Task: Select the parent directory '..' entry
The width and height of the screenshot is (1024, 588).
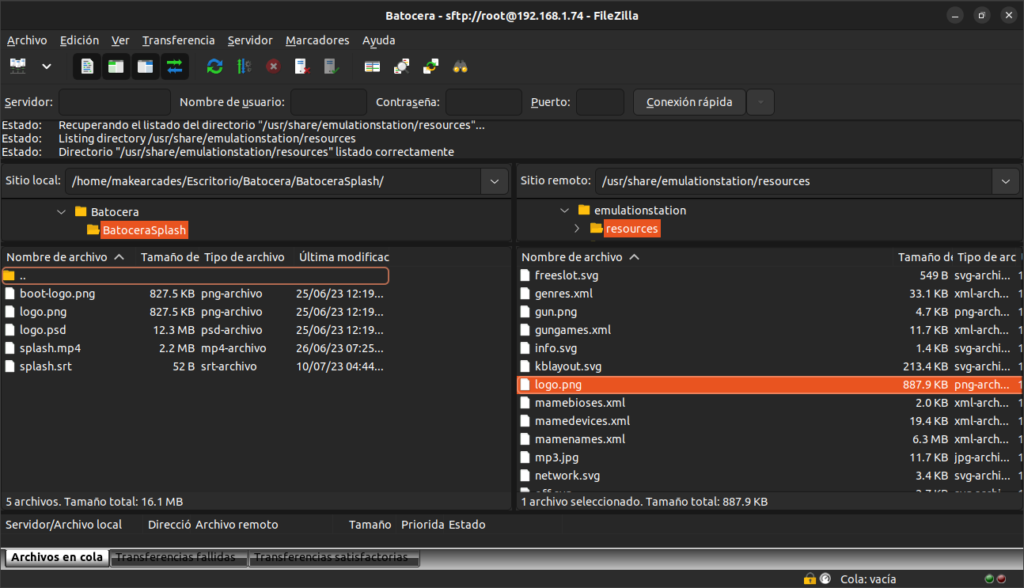Action: (195, 276)
